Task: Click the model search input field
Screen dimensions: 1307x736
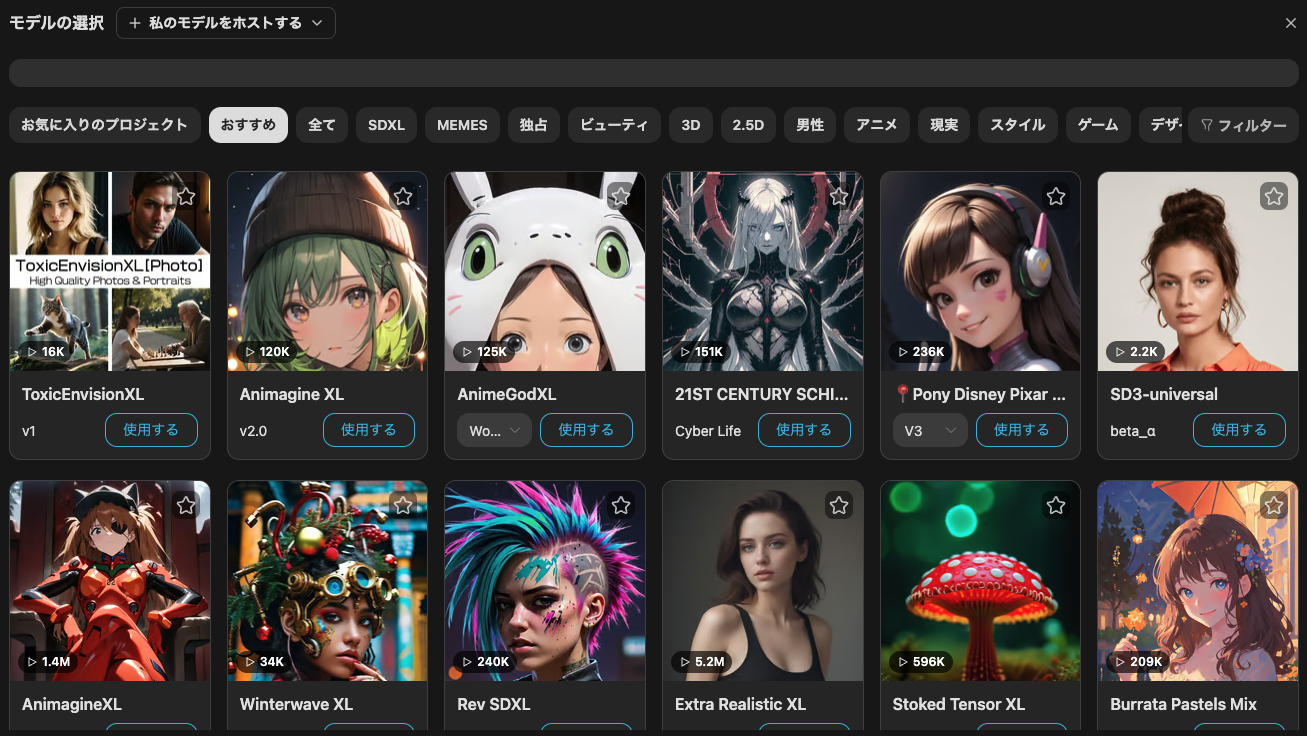Action: click(x=653, y=73)
